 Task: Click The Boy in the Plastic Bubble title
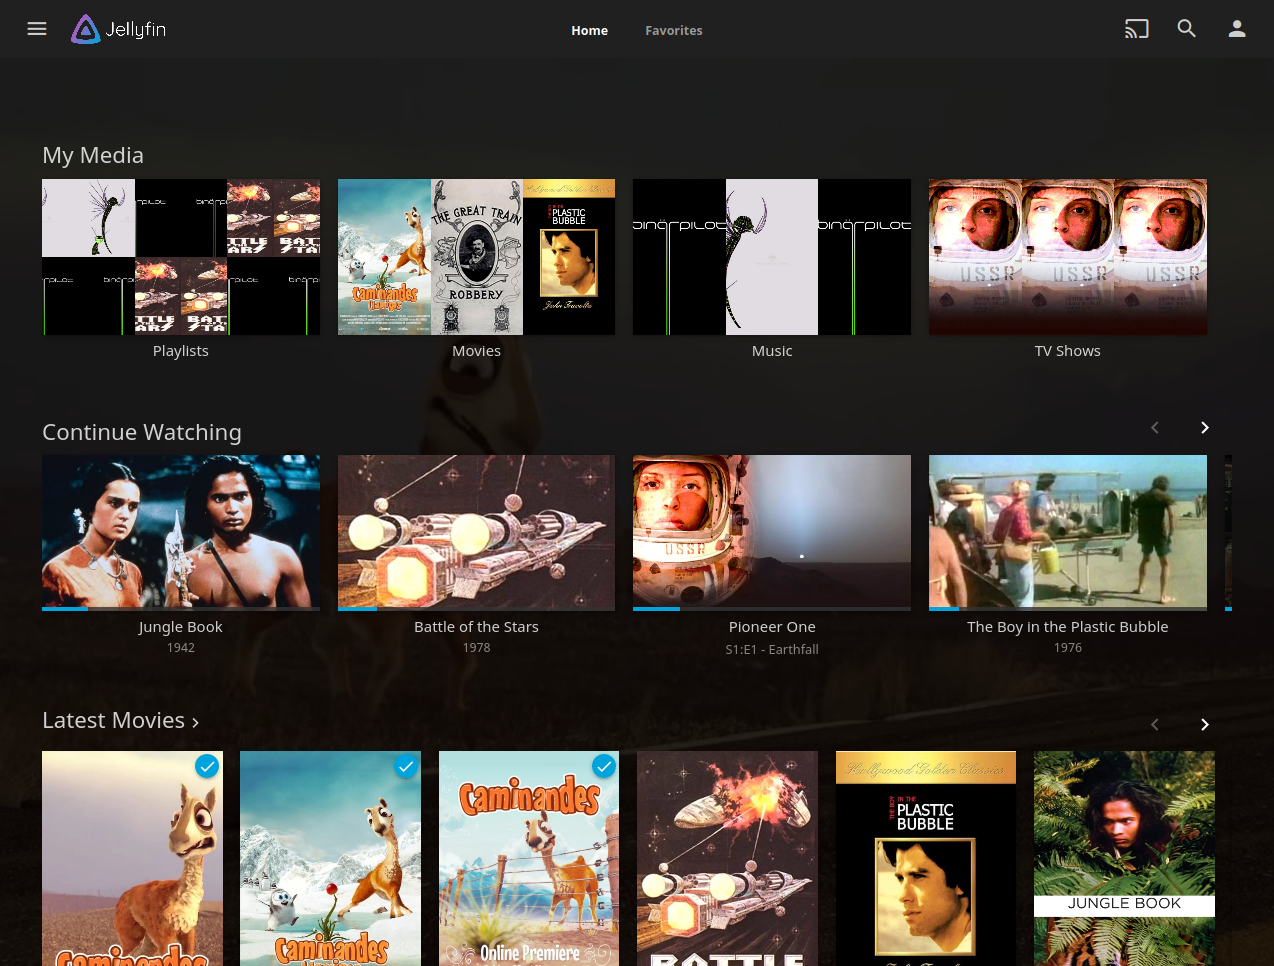(x=1068, y=627)
